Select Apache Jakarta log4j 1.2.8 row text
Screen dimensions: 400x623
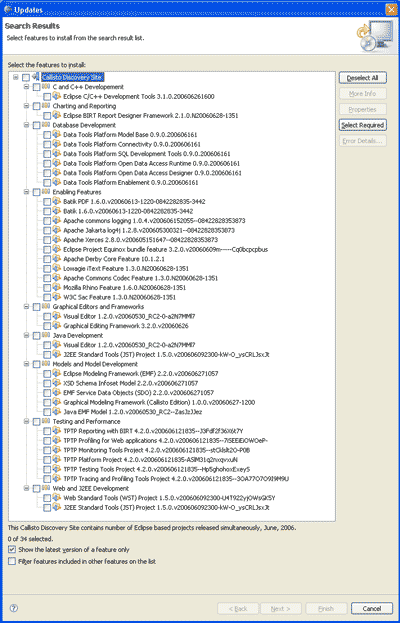click(x=149, y=230)
